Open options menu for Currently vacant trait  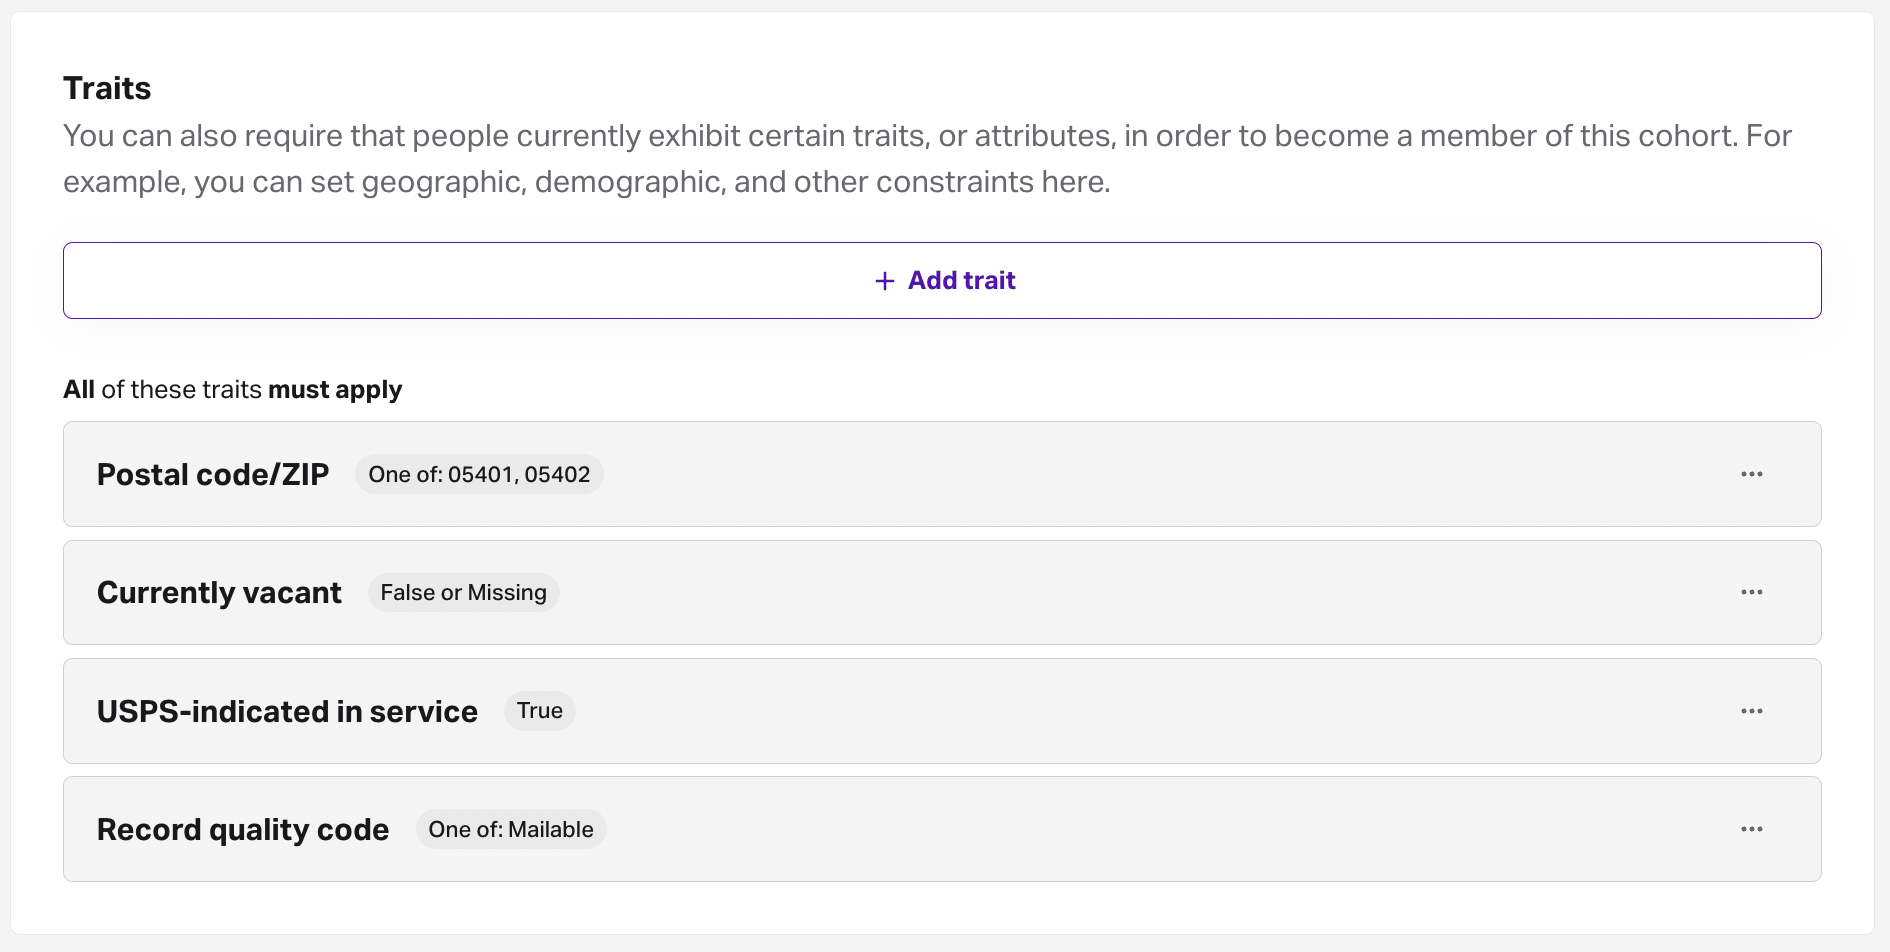1752,592
